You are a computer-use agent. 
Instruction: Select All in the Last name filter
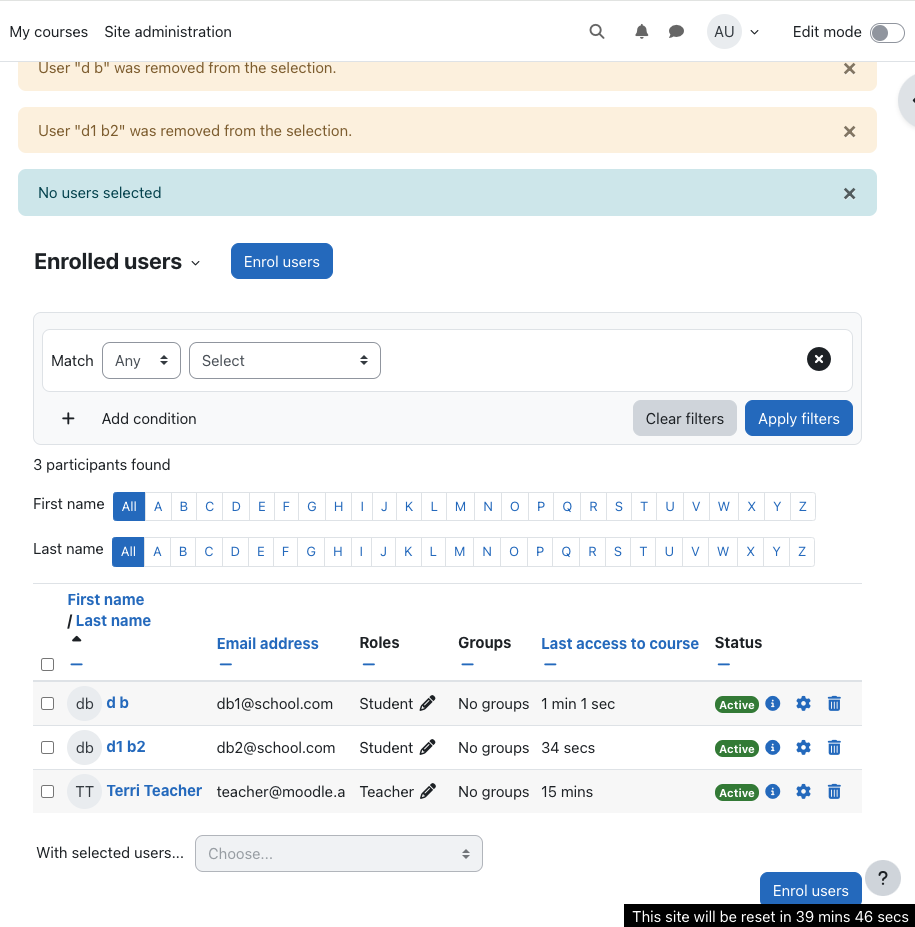point(128,552)
